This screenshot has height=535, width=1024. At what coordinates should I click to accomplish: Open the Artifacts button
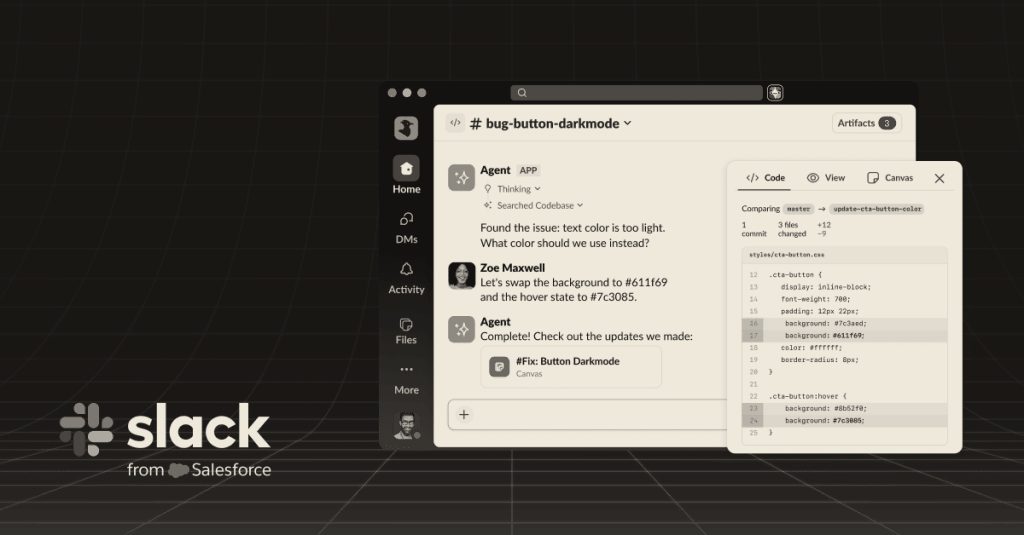(x=867, y=123)
